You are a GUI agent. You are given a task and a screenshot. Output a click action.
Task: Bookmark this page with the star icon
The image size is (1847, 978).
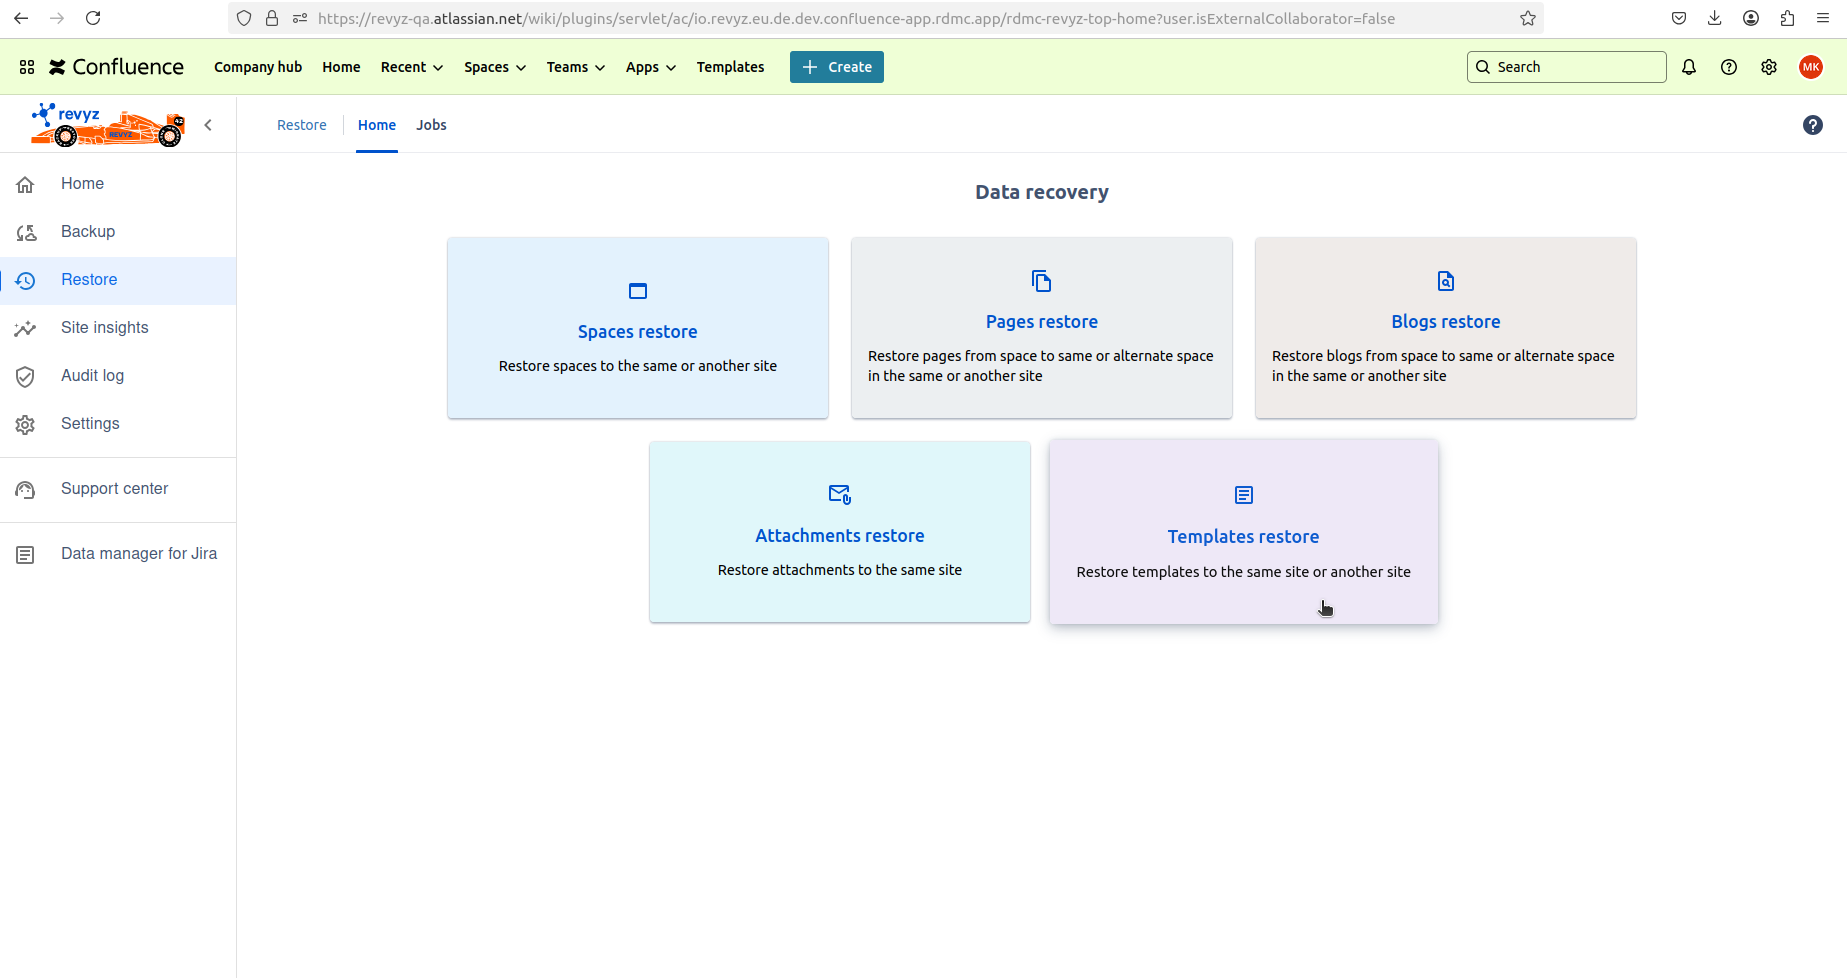click(1527, 18)
